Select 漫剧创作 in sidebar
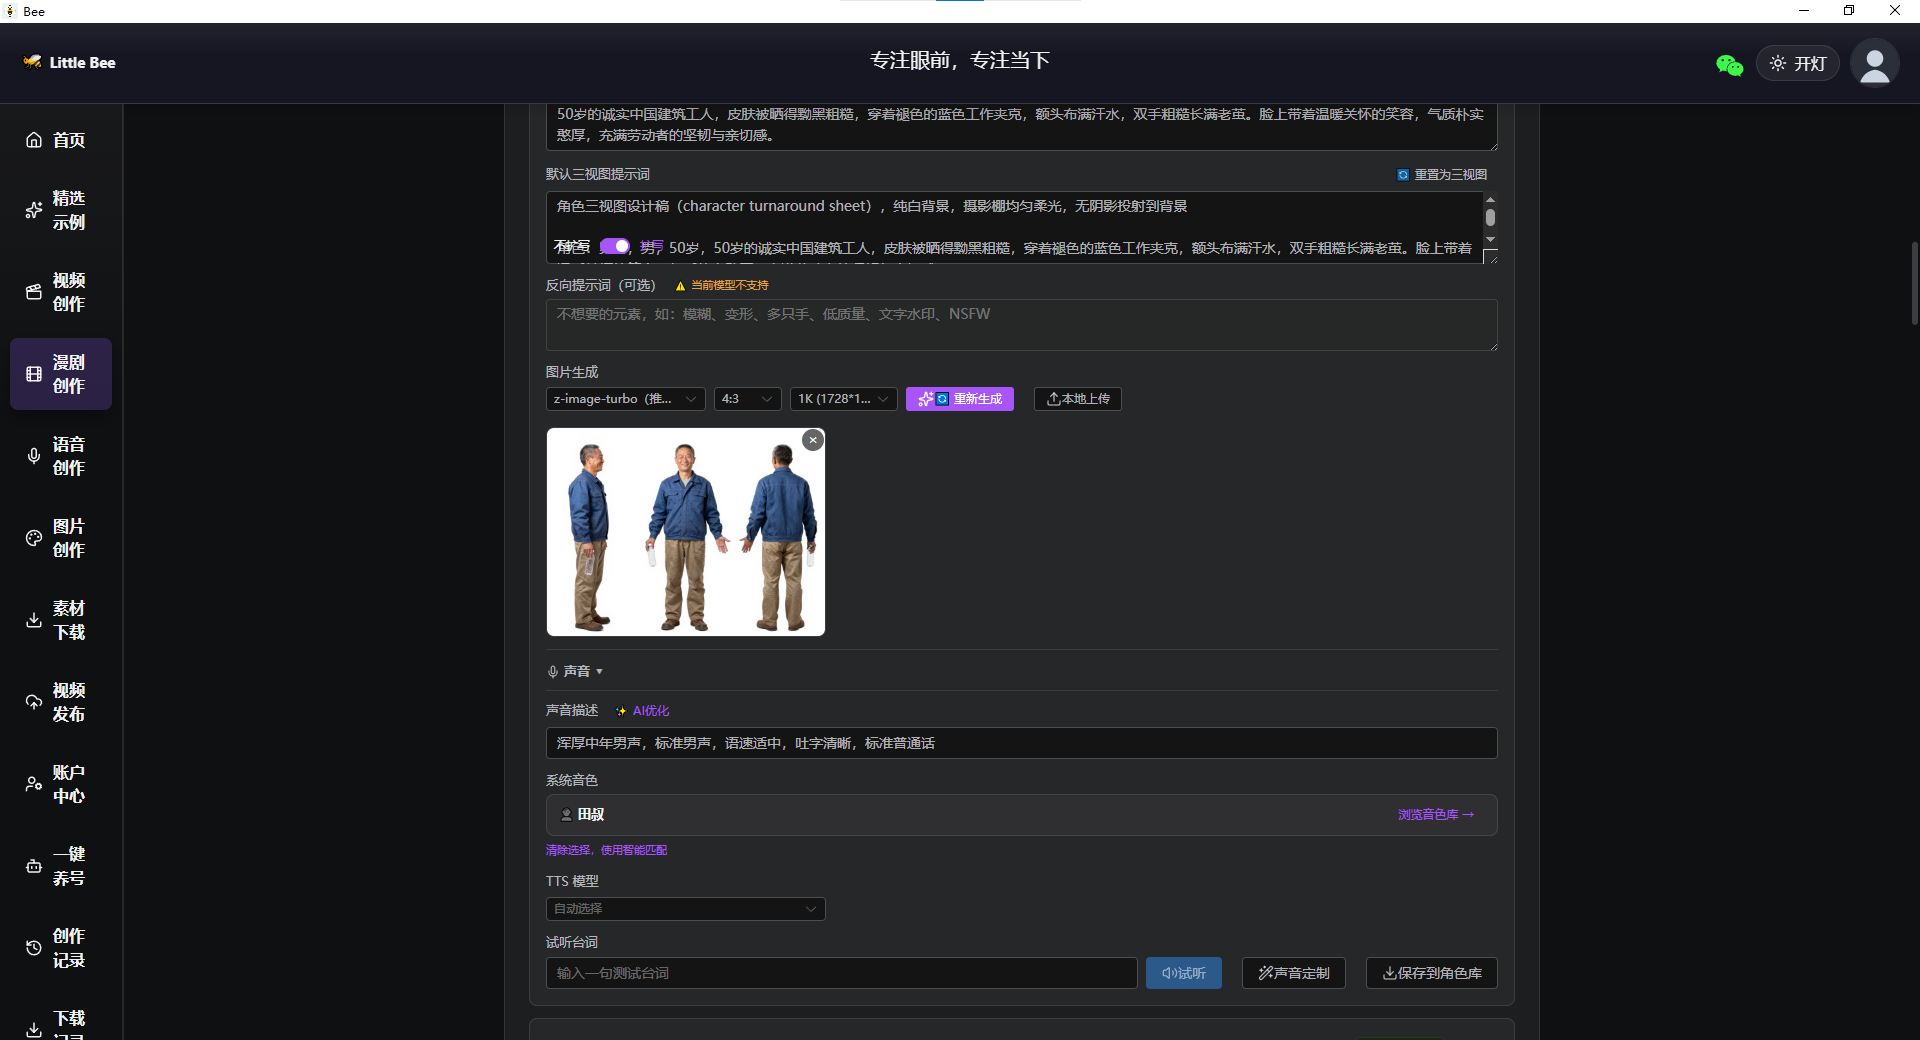Viewport: 1920px width, 1040px height. click(x=61, y=374)
